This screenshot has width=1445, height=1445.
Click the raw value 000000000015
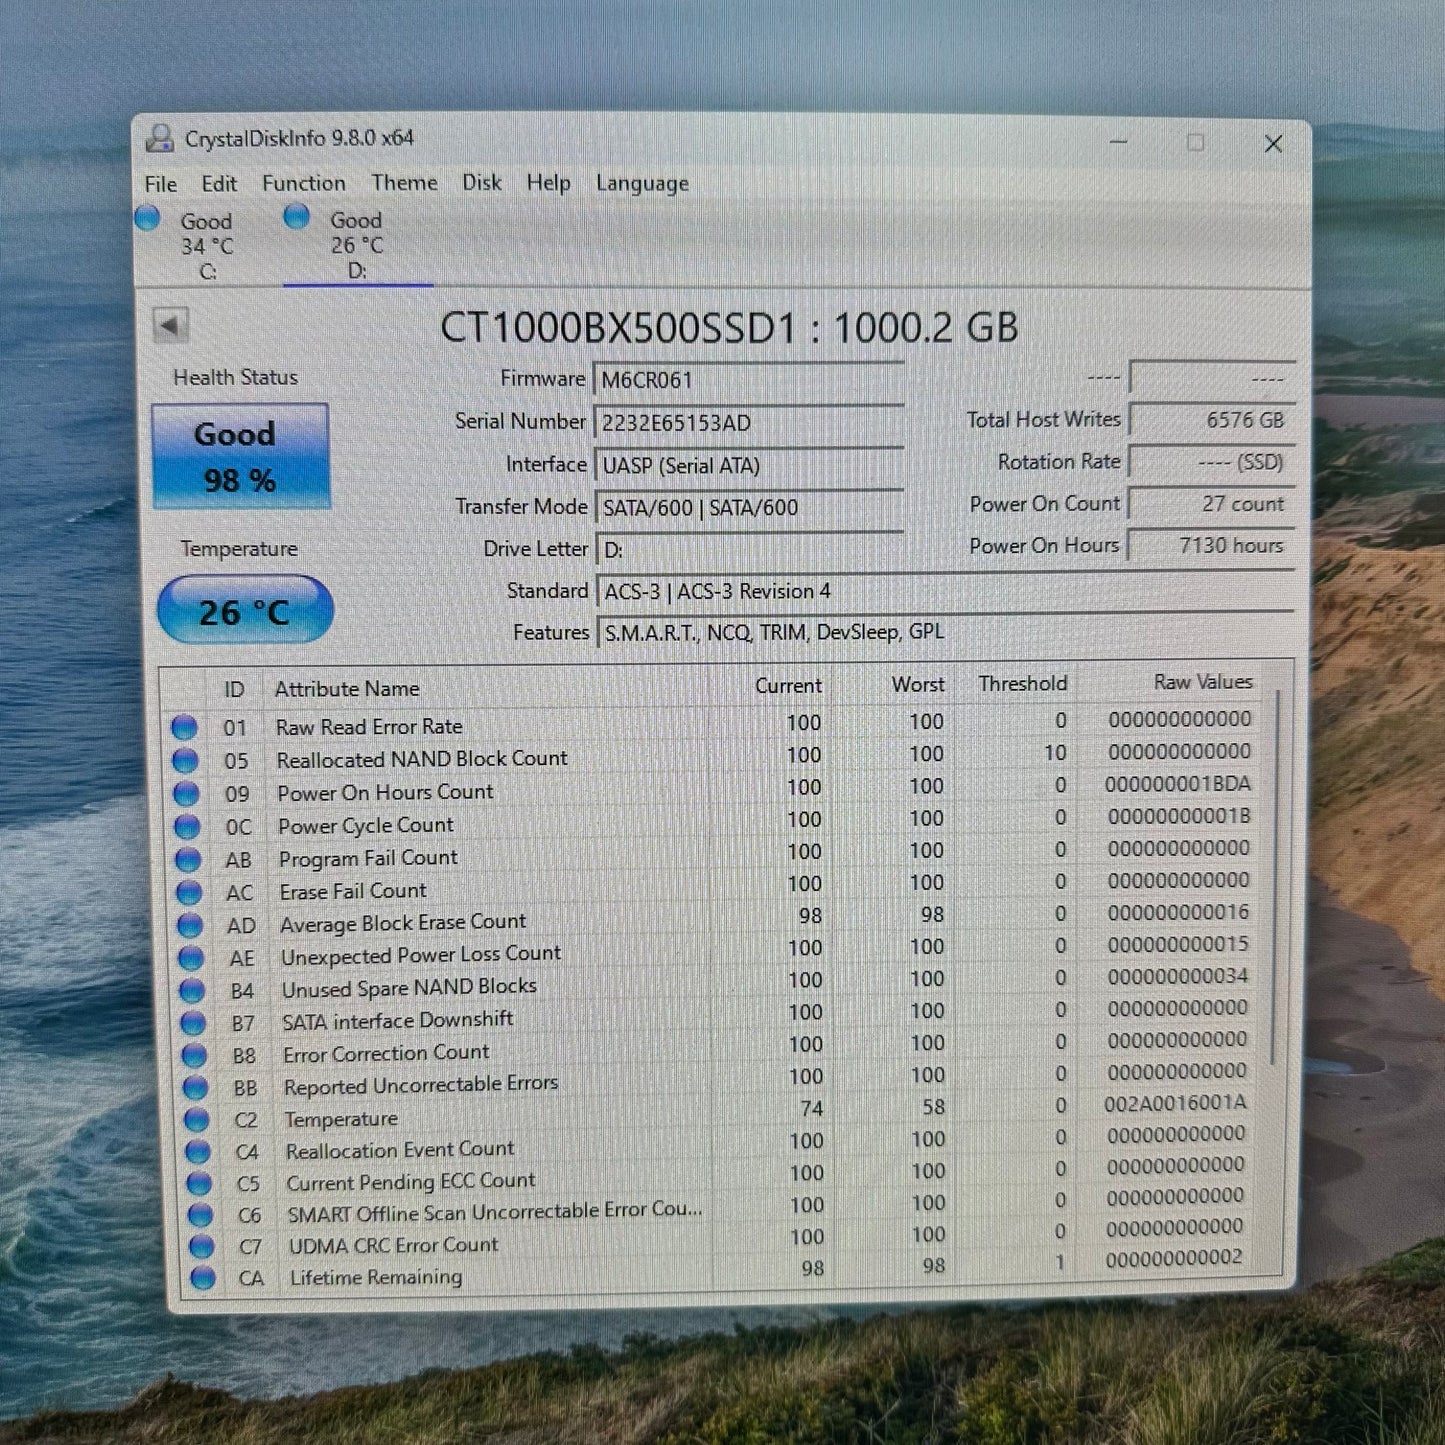coord(1179,944)
